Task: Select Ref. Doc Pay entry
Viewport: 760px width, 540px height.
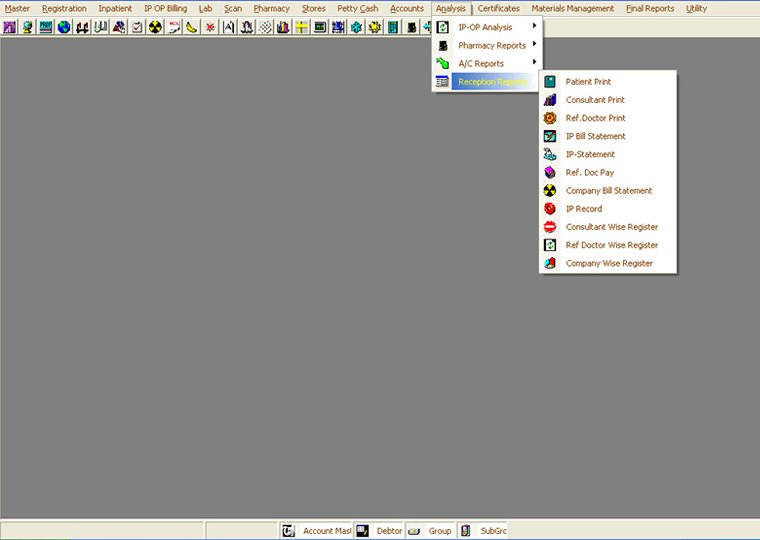Action: click(607, 173)
